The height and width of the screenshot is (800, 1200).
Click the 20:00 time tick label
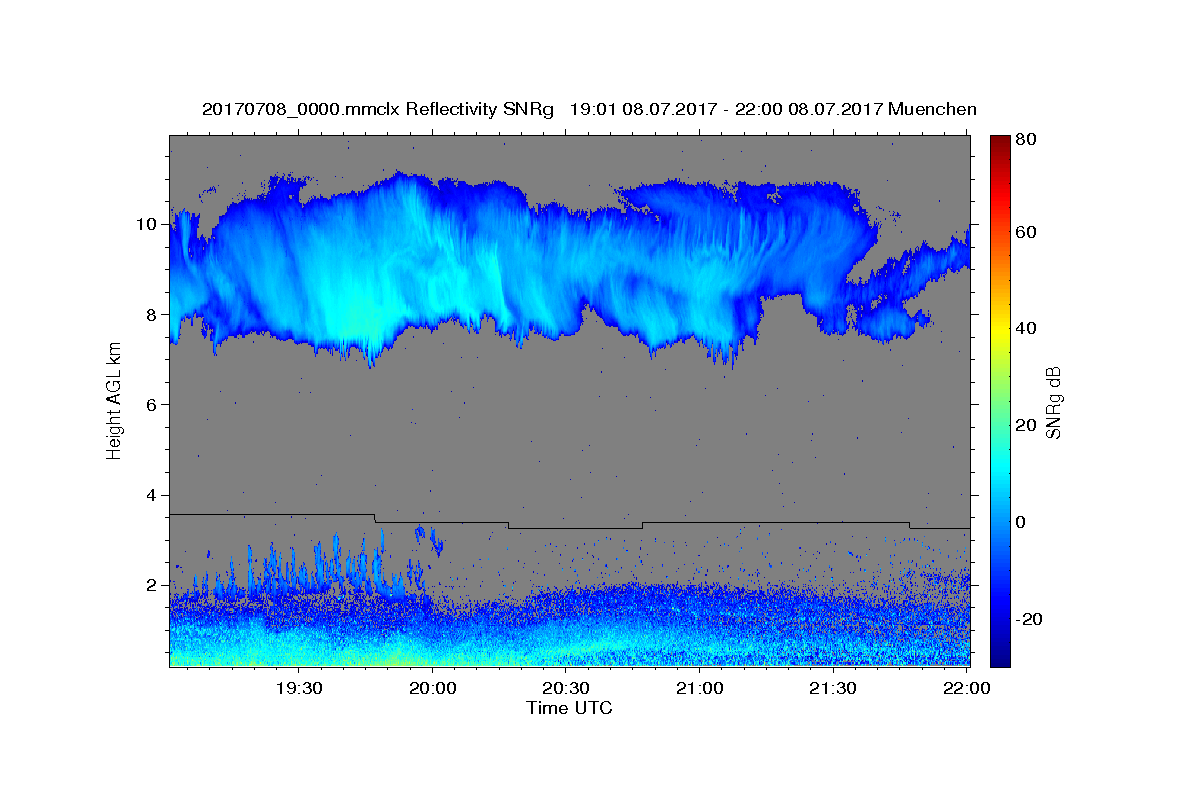click(433, 688)
